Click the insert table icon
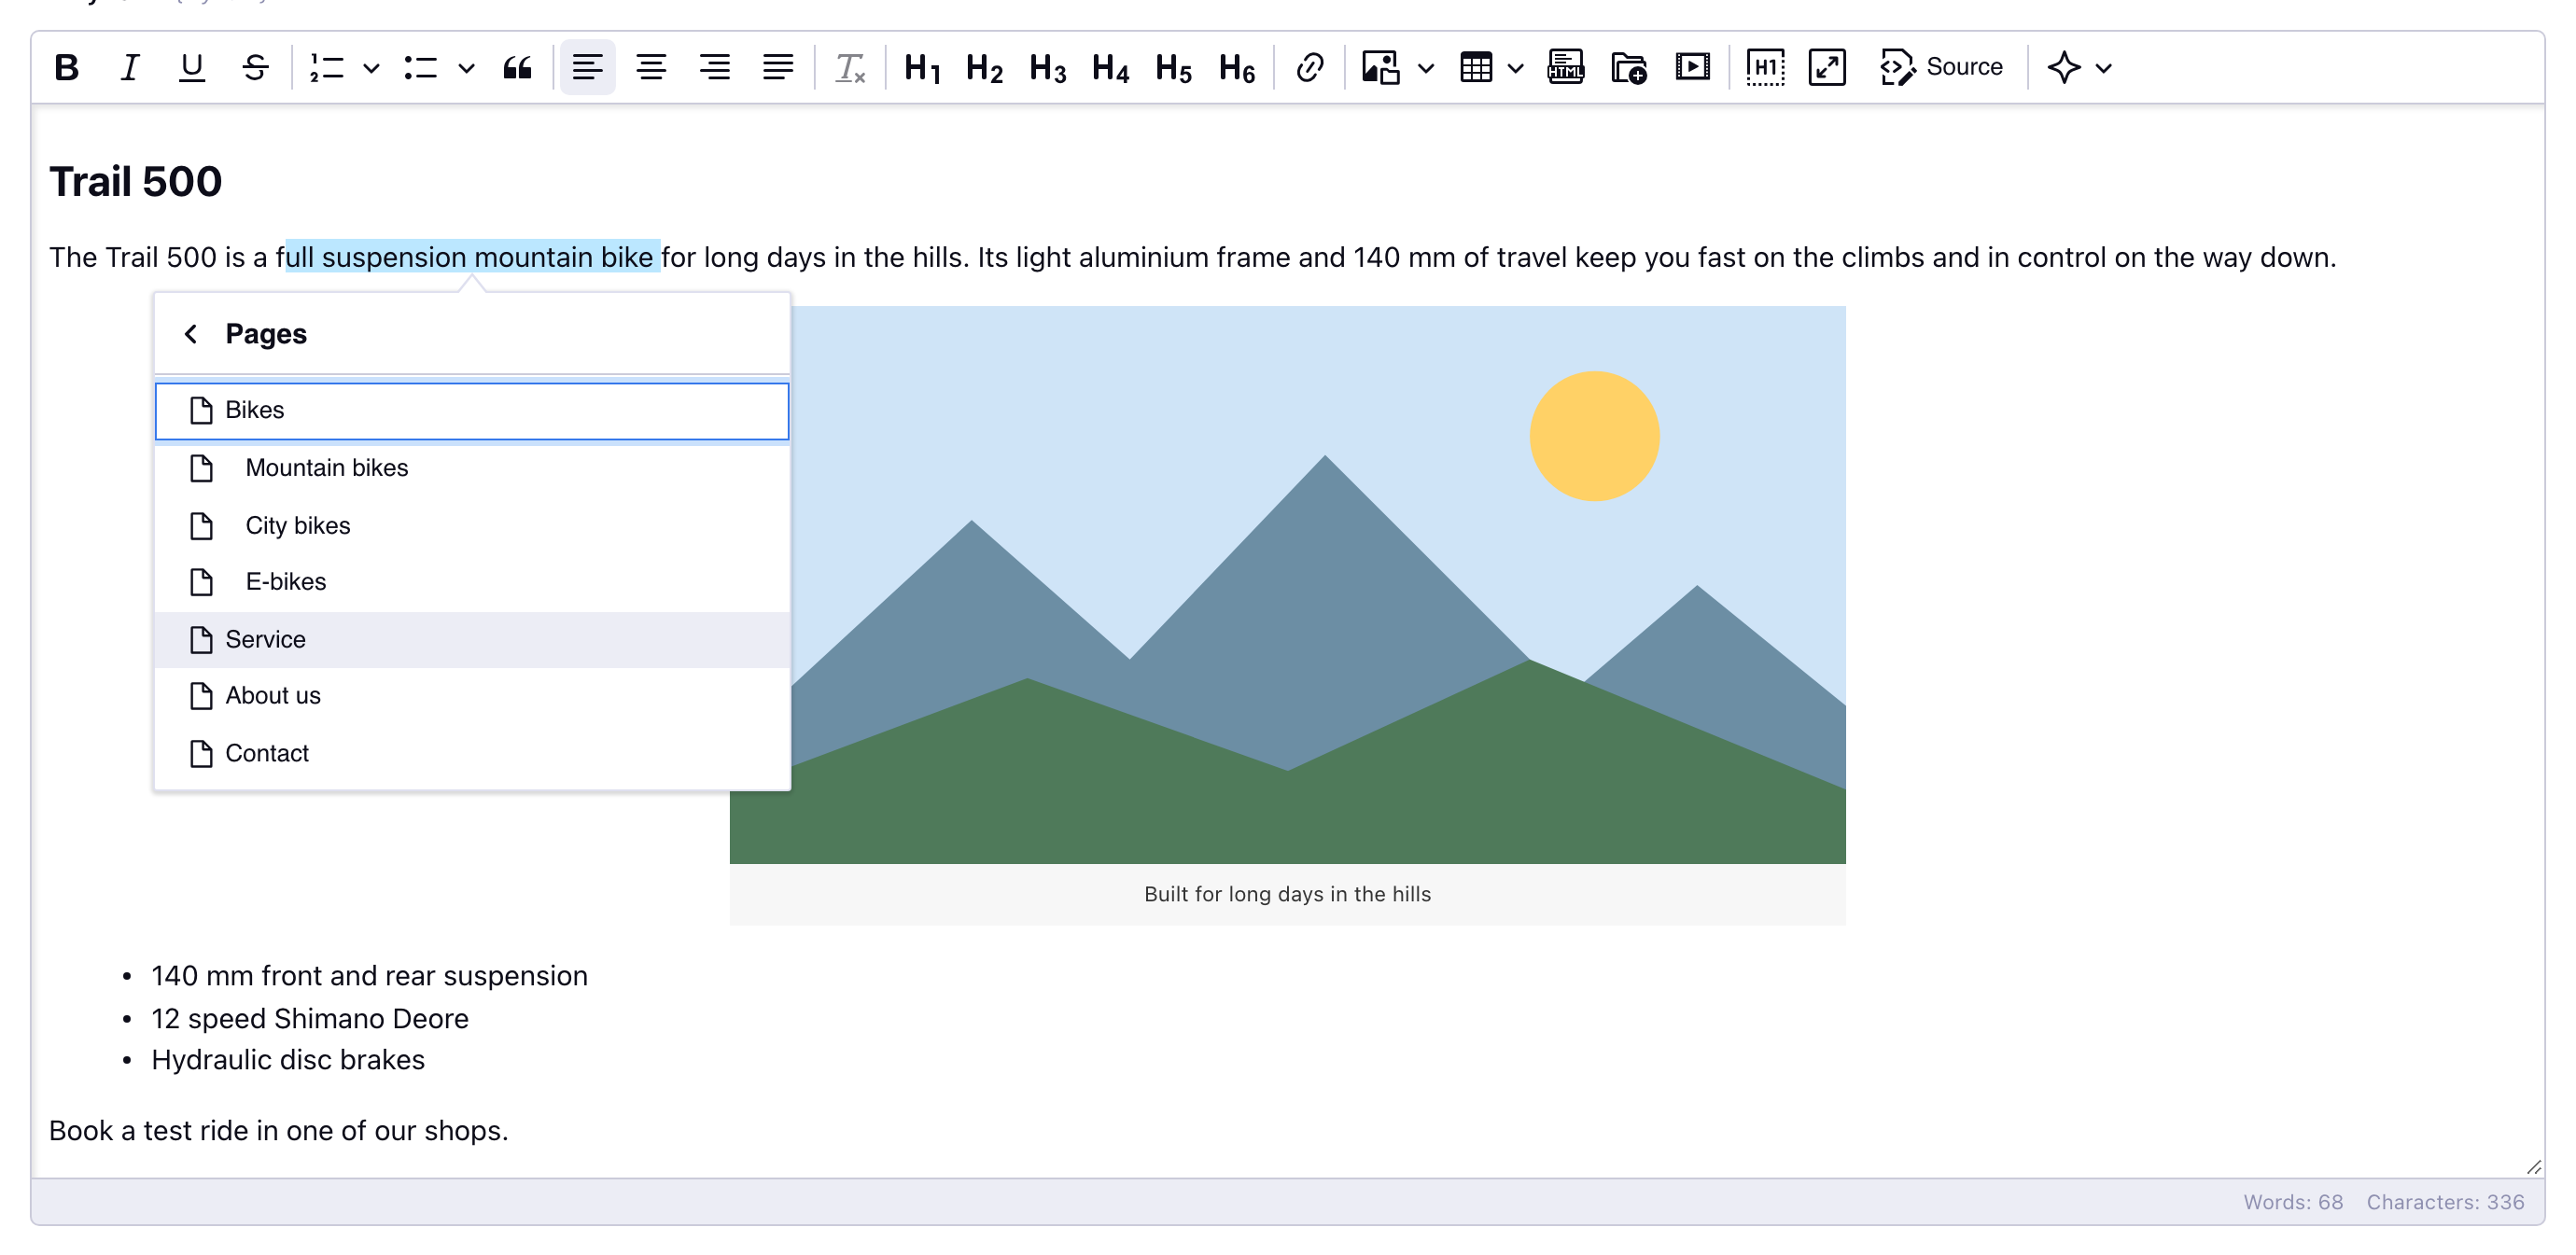Image resolution: width=2576 pixels, height=1255 pixels. click(x=1476, y=68)
